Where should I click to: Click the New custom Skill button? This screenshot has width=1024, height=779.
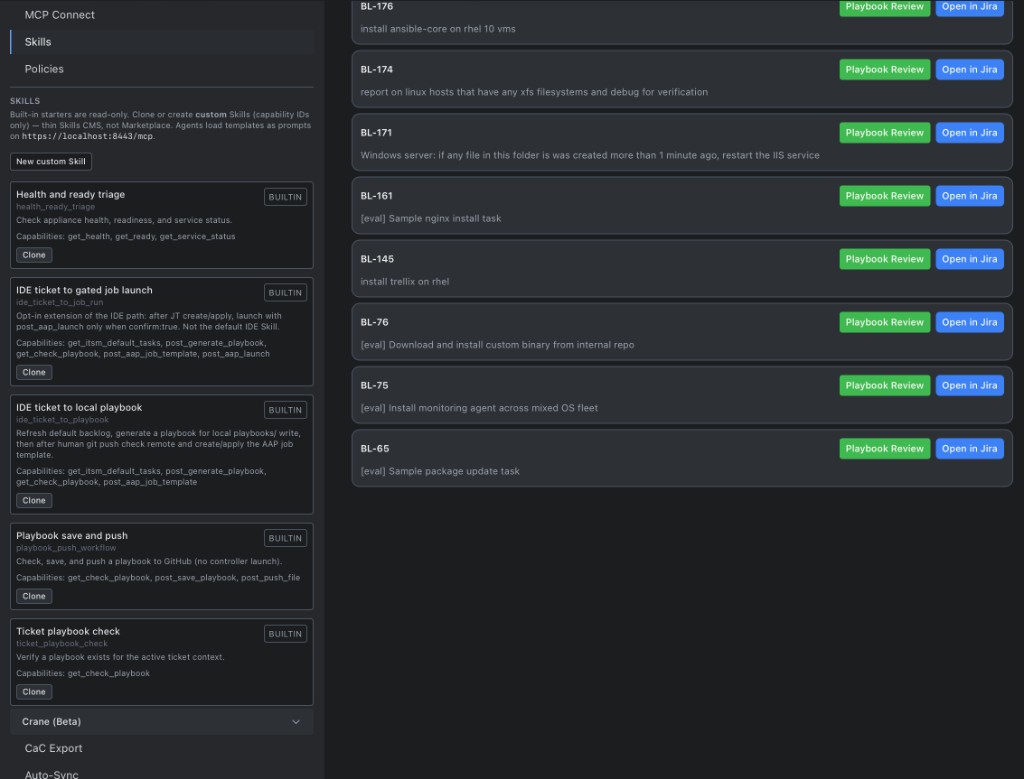tap(51, 161)
